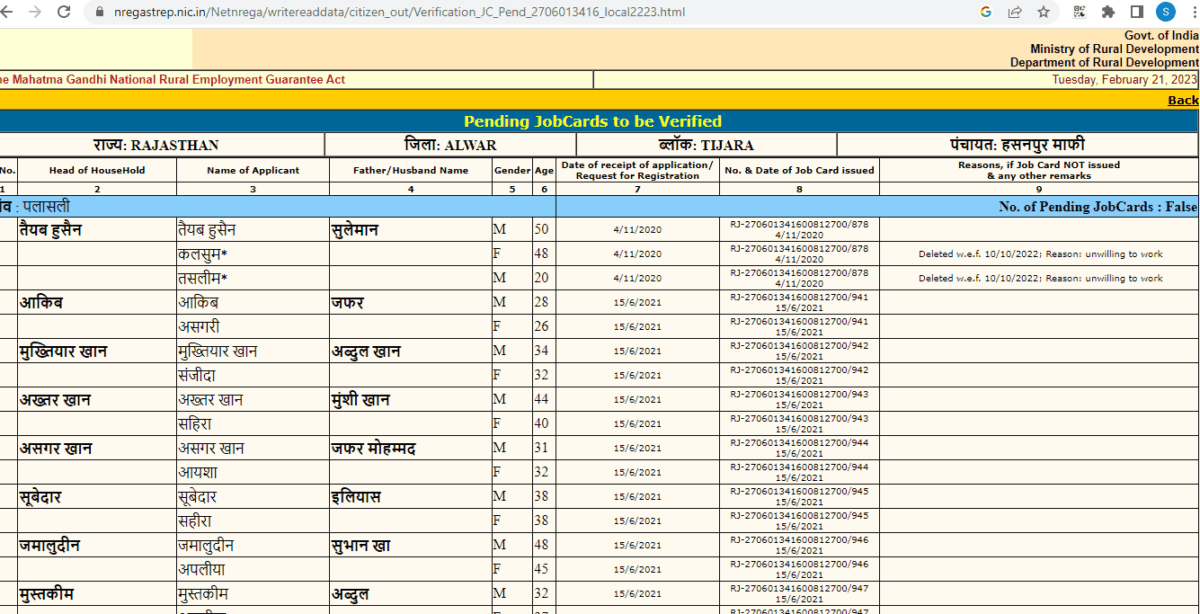The height and width of the screenshot is (614, 1200).
Task: Click the Head of HouseHold column header
Action: coord(97,170)
